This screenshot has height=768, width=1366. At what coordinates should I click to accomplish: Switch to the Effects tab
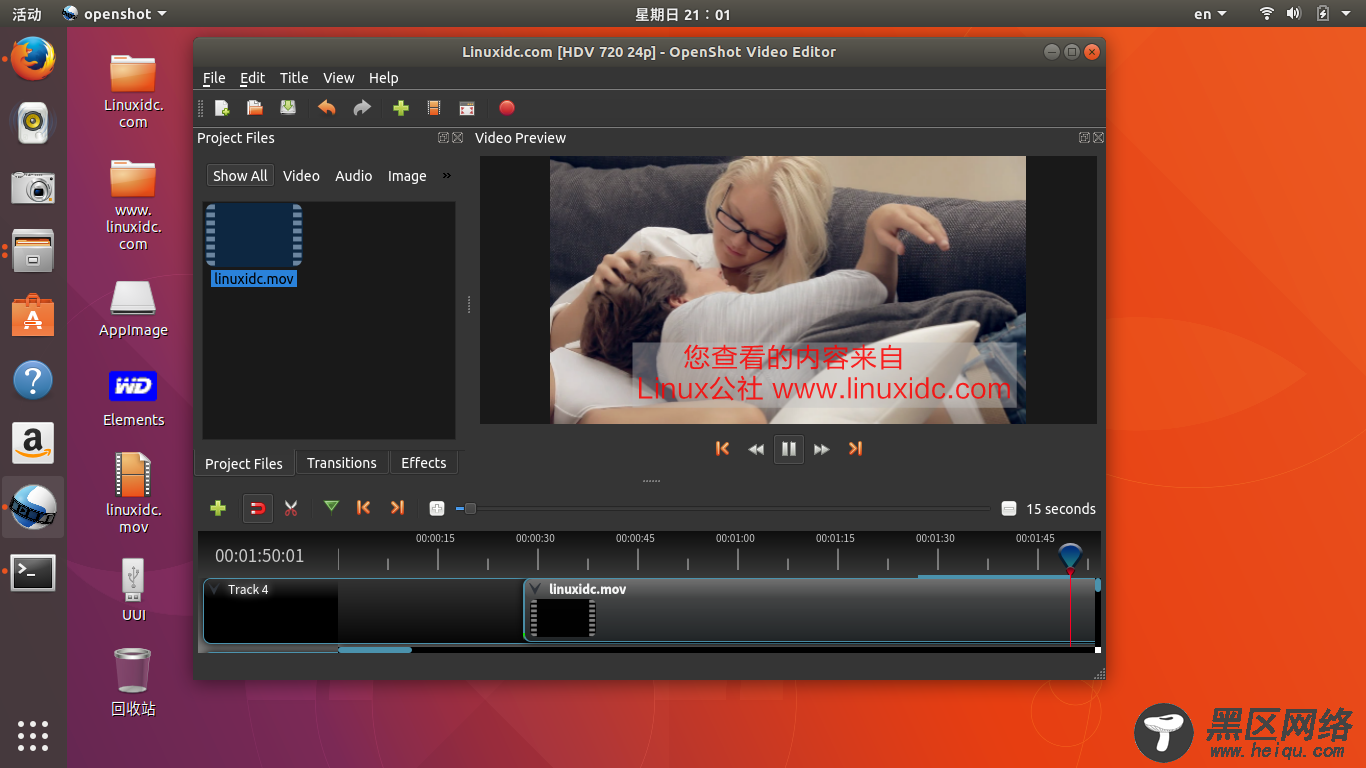pos(424,463)
